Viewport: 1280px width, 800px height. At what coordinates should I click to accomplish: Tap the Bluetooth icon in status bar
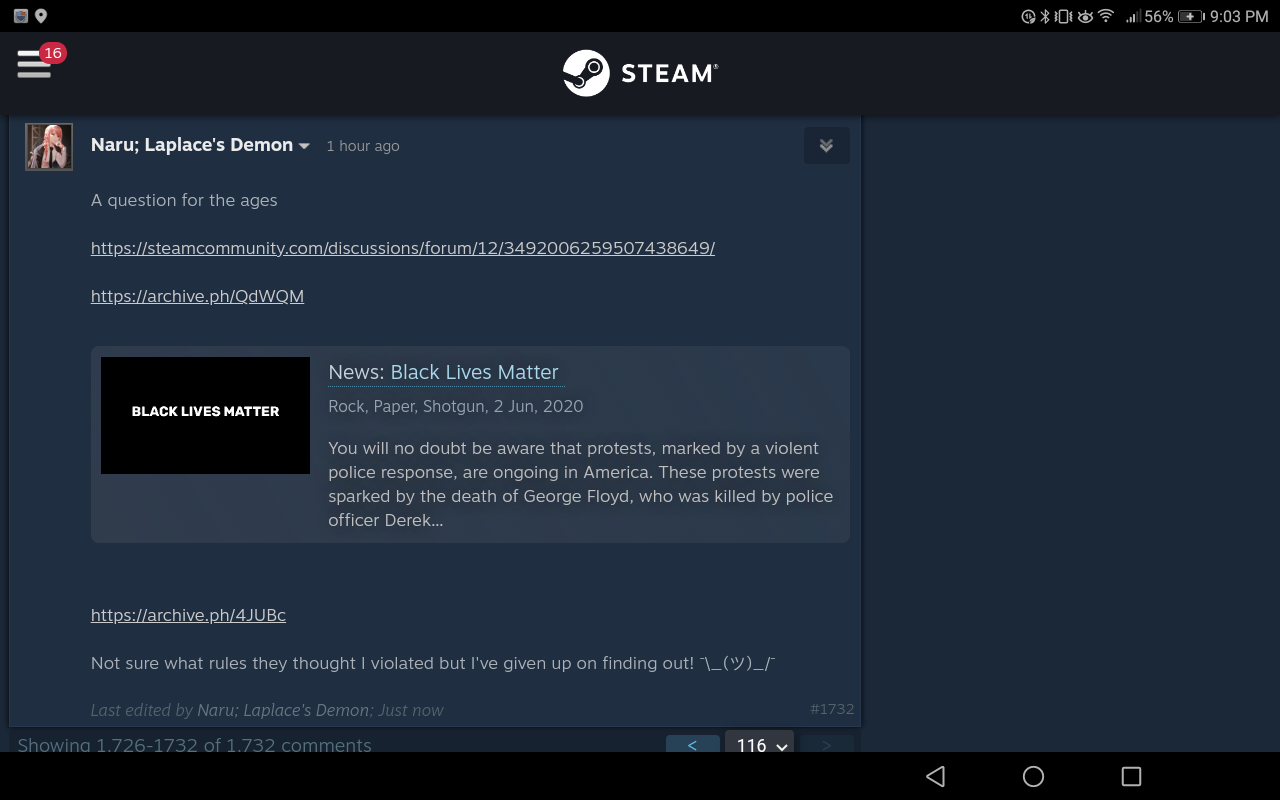[x=1045, y=16]
